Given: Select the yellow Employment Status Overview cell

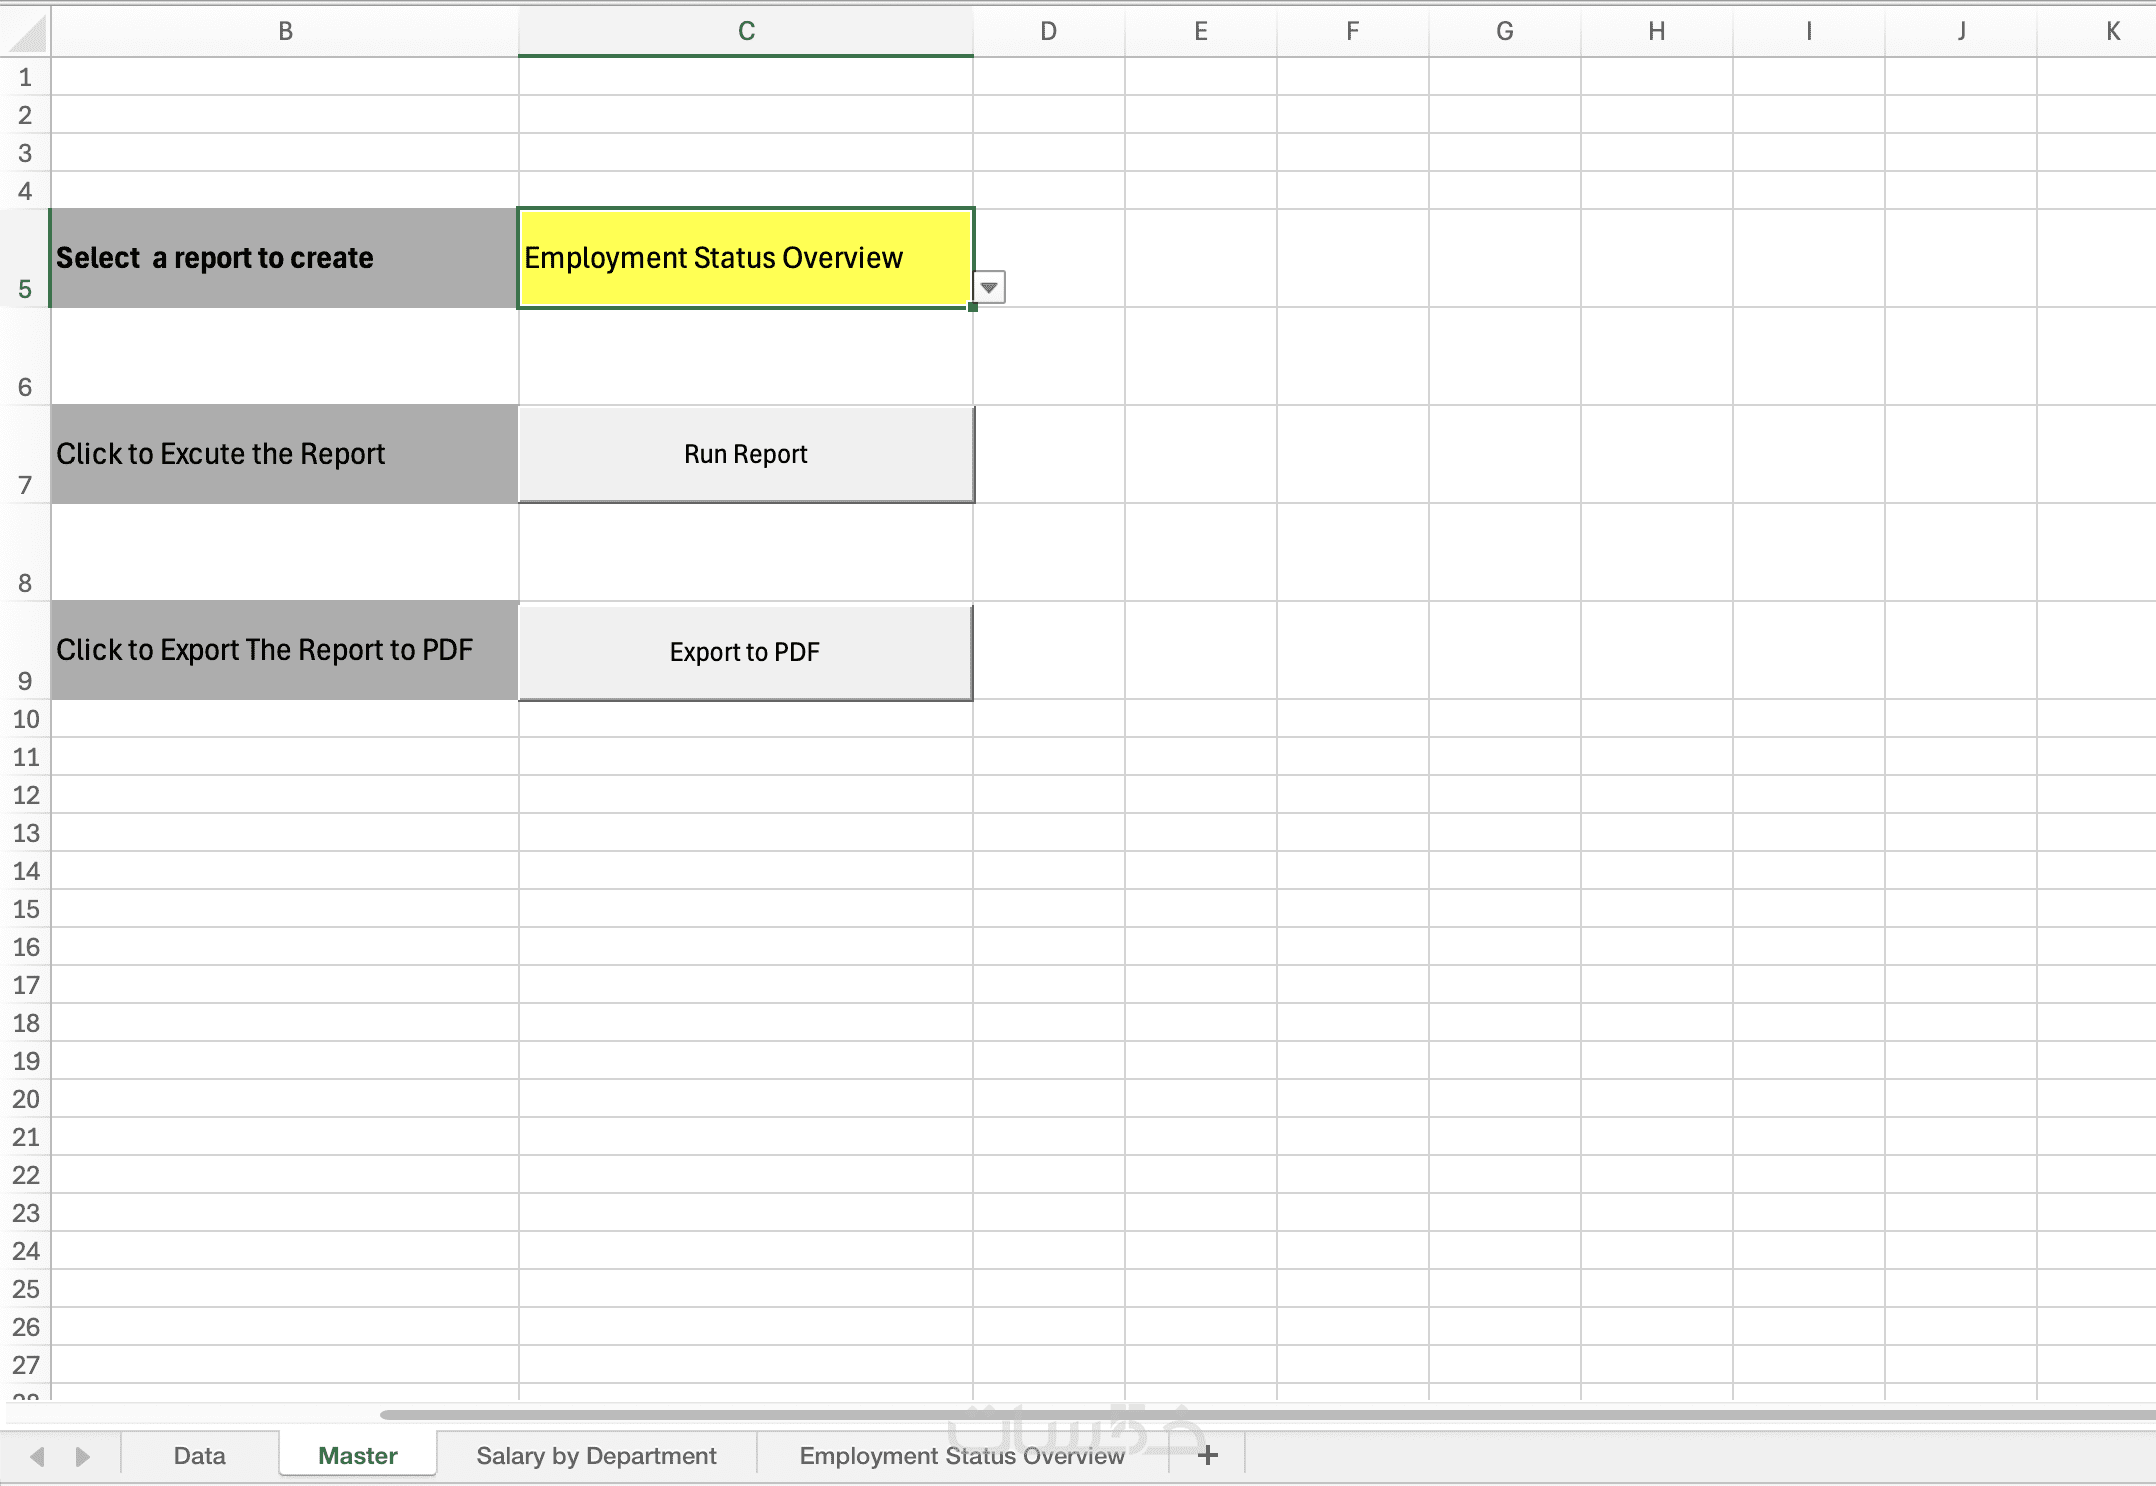Looking at the screenshot, I should (745, 258).
